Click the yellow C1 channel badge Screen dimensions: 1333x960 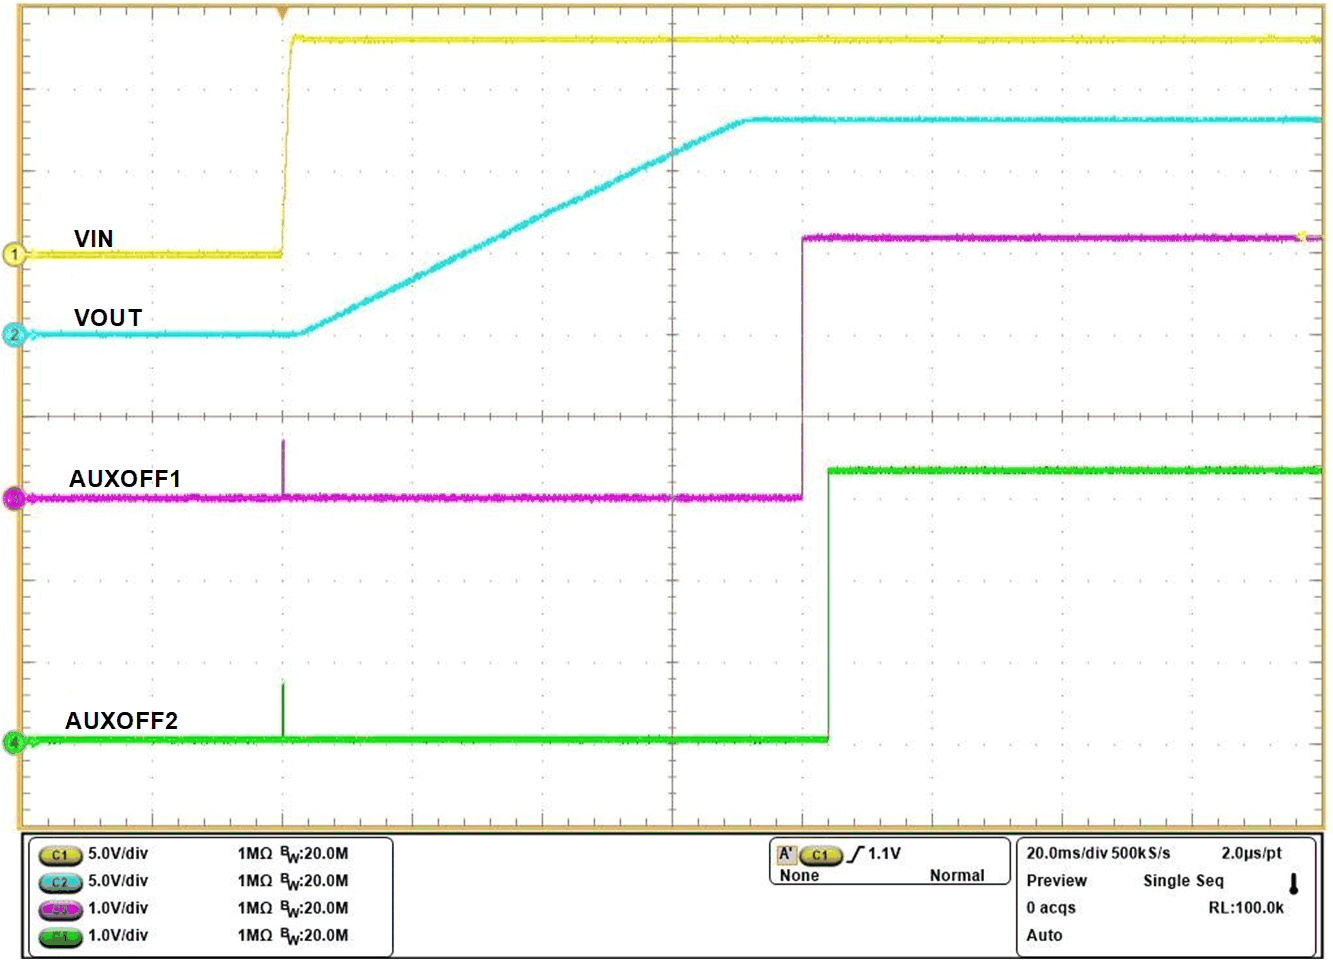coord(60,855)
